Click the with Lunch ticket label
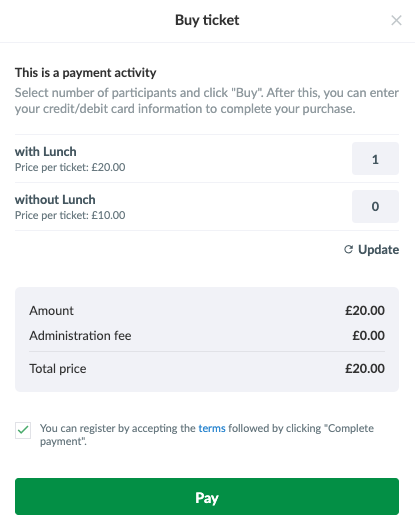The image size is (415, 526). [x=46, y=152]
